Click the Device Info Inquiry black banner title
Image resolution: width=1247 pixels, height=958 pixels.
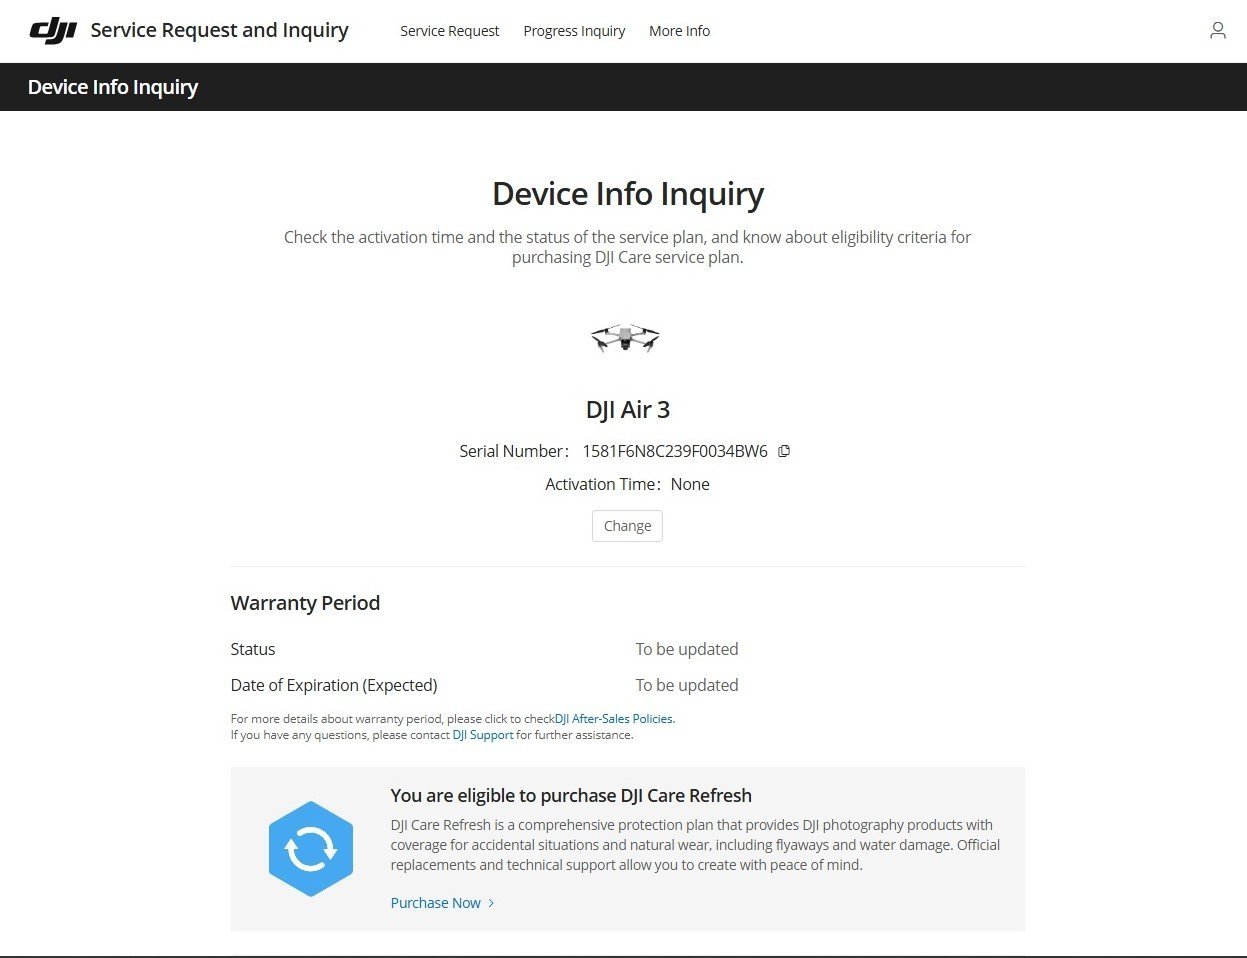[x=113, y=87]
